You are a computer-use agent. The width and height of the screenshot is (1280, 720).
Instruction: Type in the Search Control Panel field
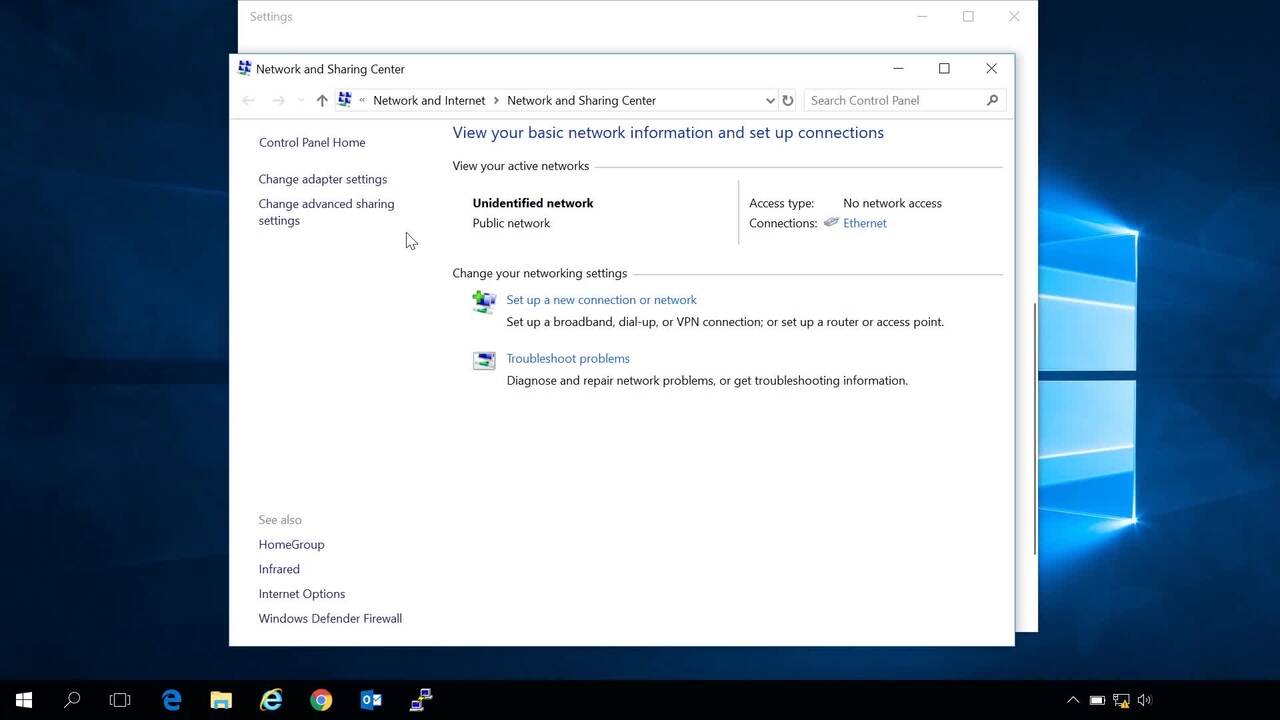click(x=893, y=100)
